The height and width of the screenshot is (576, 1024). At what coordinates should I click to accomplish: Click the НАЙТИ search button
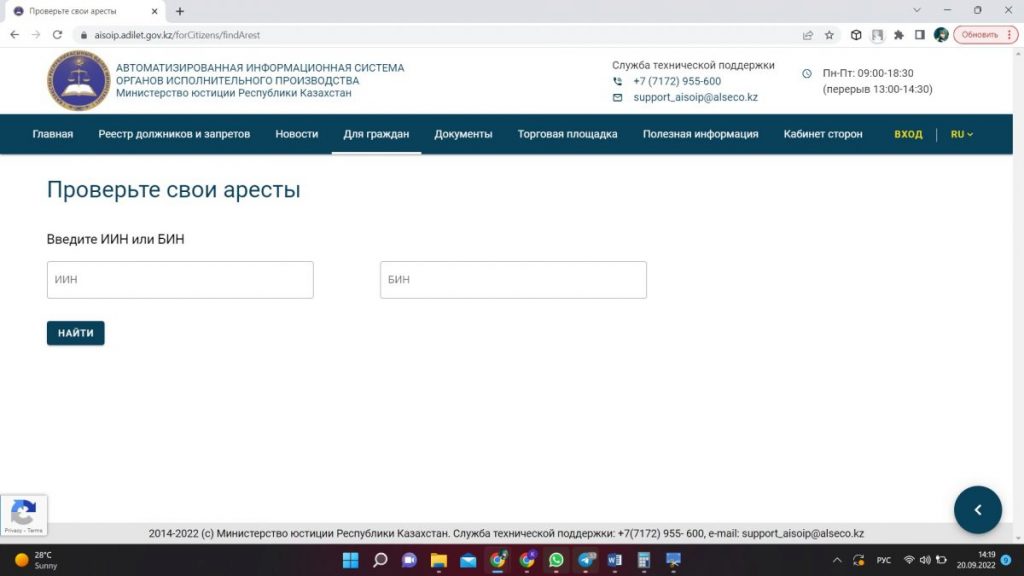pyautogui.click(x=76, y=333)
